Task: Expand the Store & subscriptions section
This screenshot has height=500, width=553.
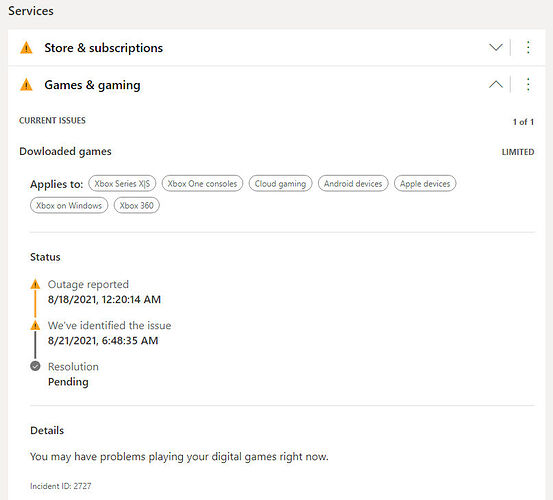Action: 496,47
